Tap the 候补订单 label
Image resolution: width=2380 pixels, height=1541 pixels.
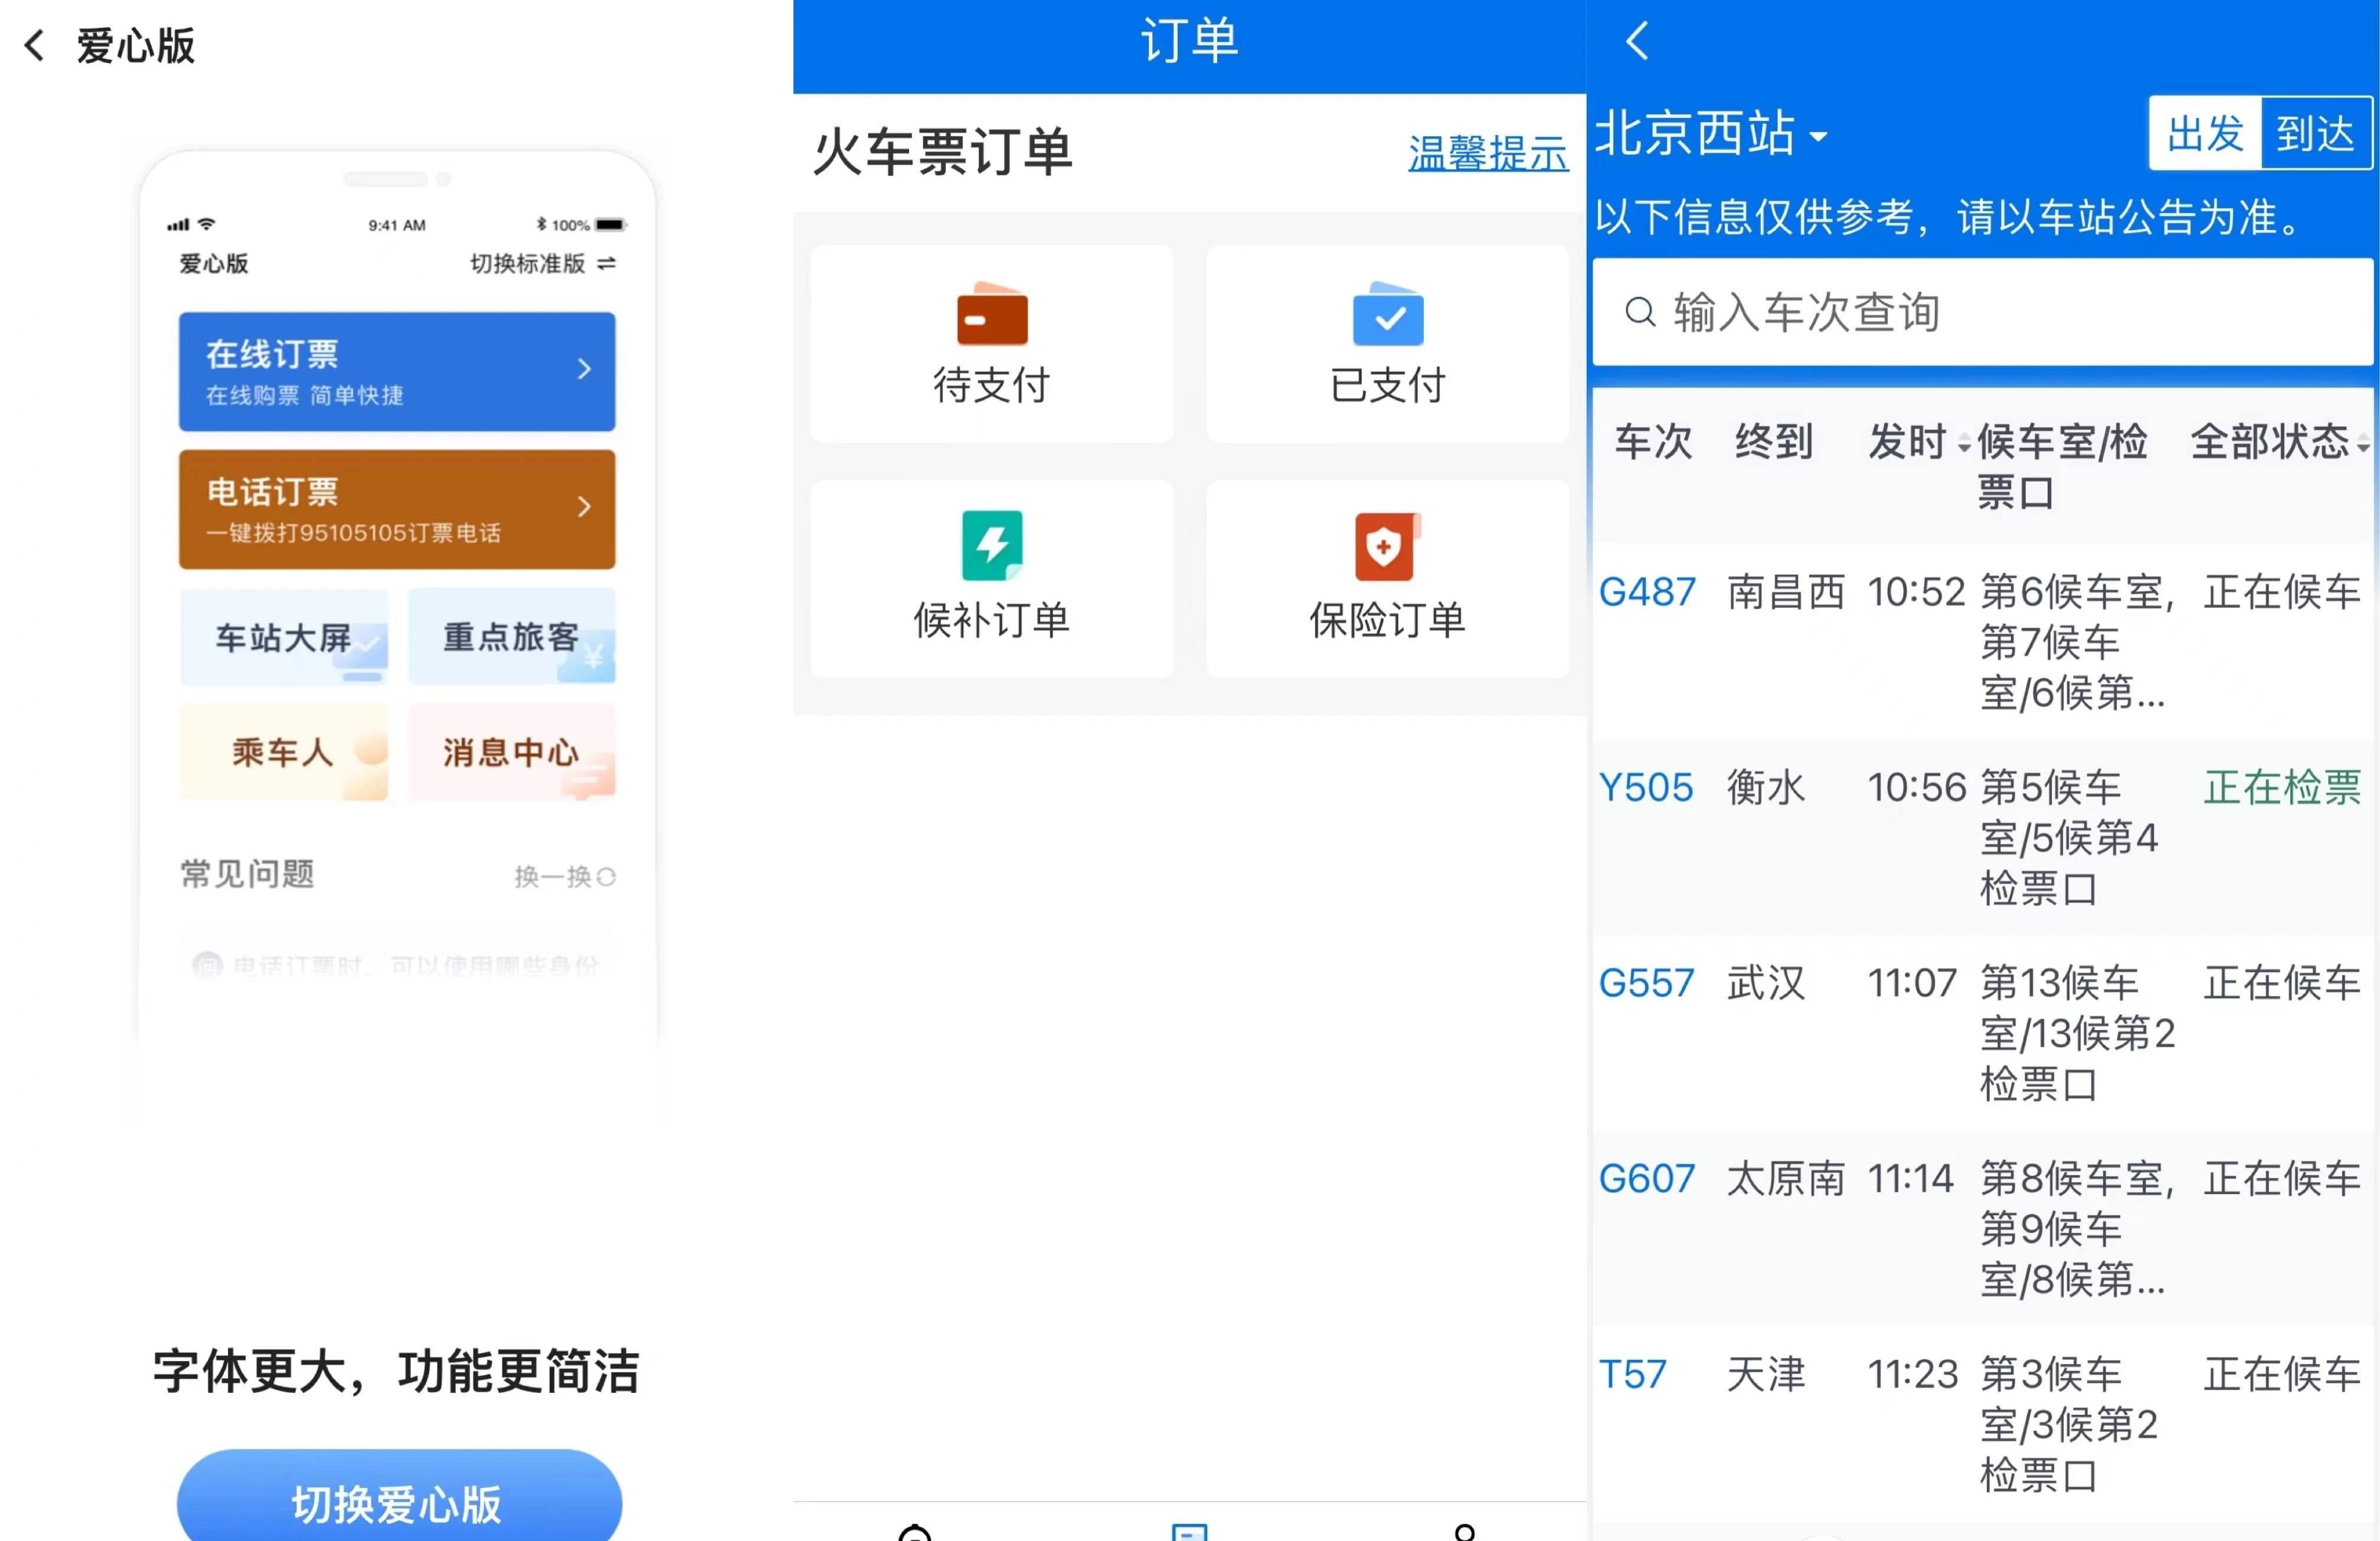[991, 620]
